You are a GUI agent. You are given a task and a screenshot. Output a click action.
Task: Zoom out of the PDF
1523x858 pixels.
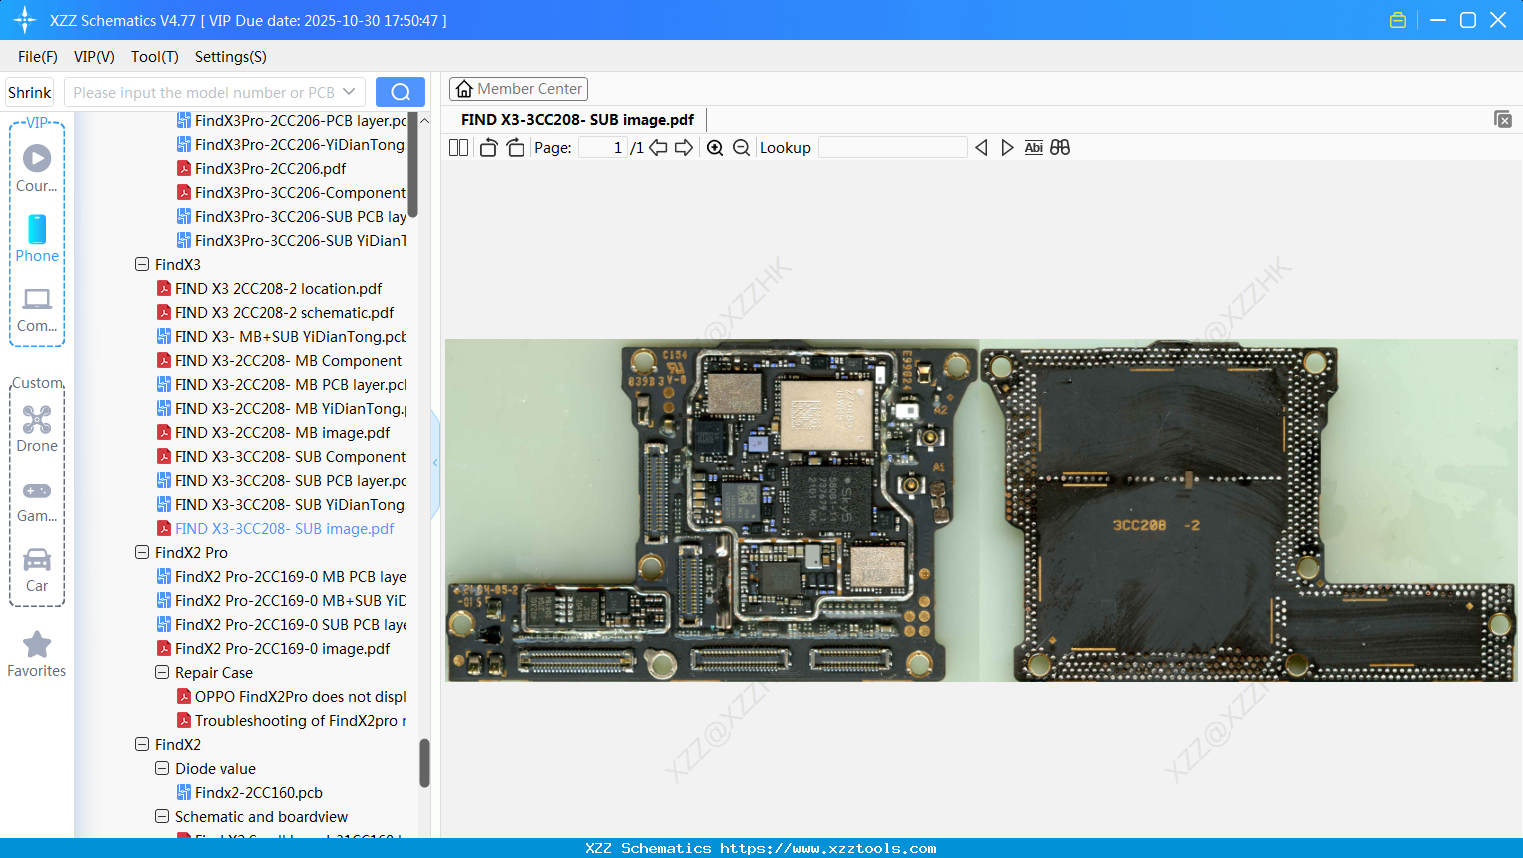click(741, 148)
